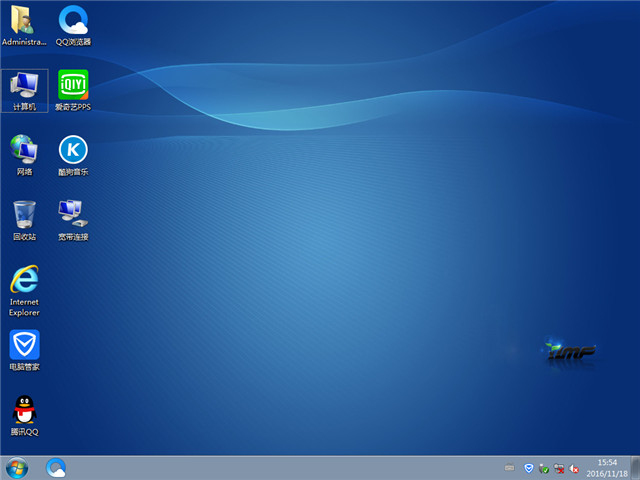This screenshot has height=480, width=640.
Task: Click the Show Desktop strip on the taskbar
Action: coord(635,467)
